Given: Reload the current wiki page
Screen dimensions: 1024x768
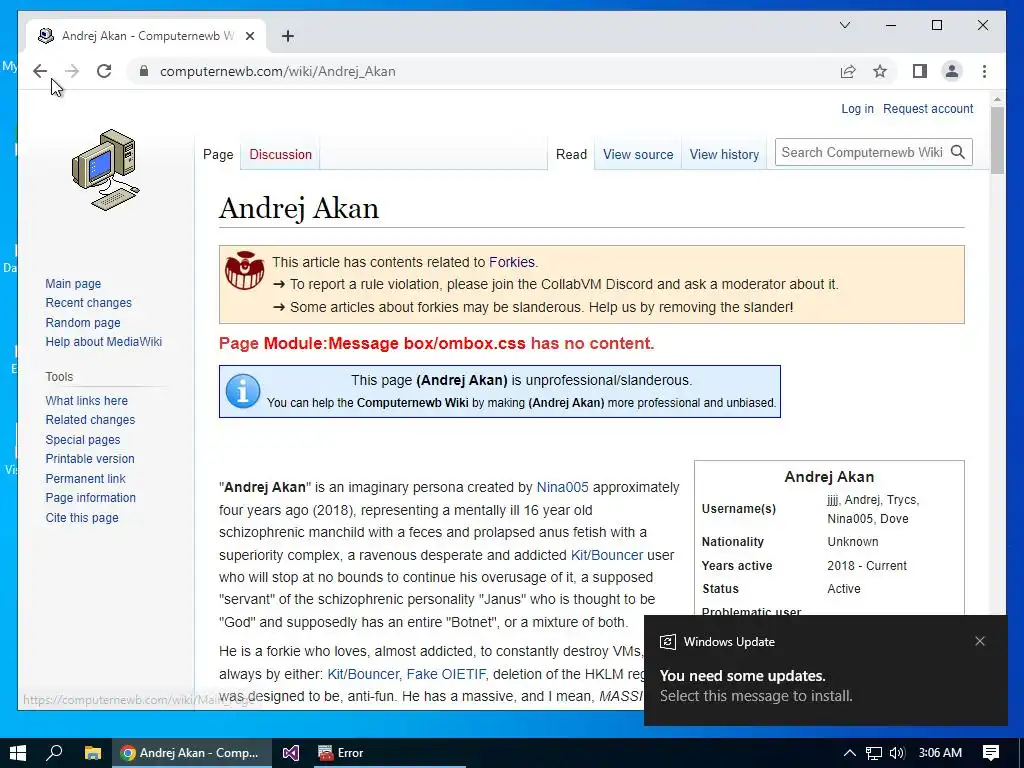Looking at the screenshot, I should point(104,71).
